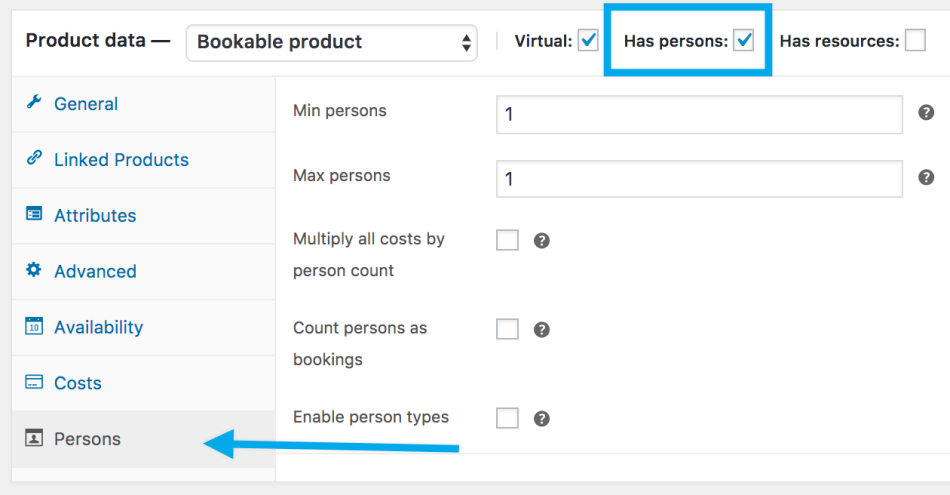Enable the Has resources checkbox
This screenshot has height=495, width=950.
pos(914,41)
